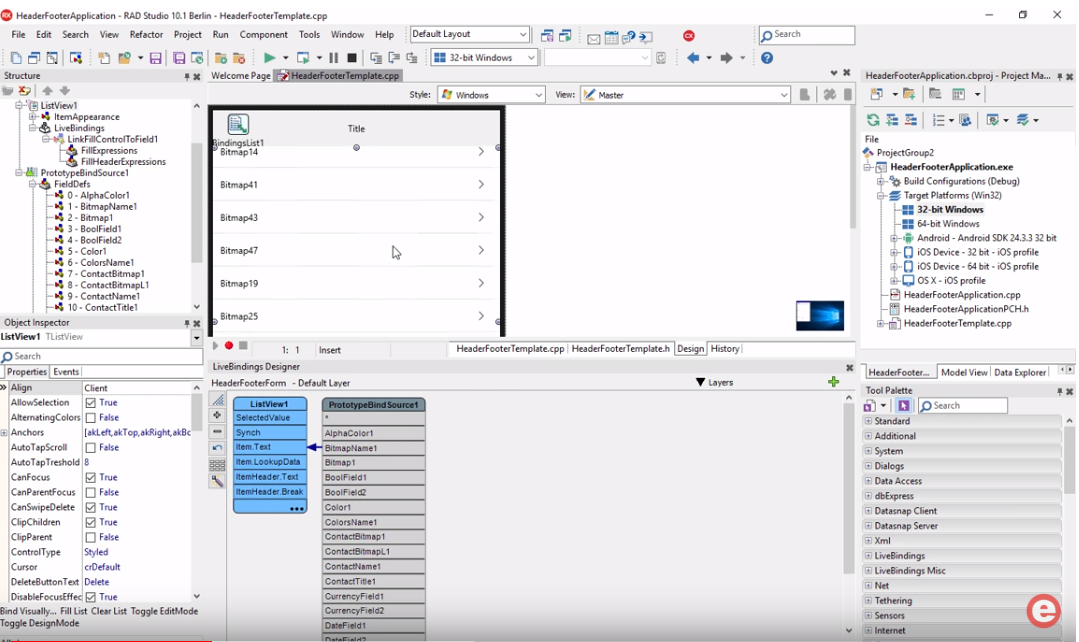Select Item.Text member in ListView1 node
This screenshot has width=1079, height=642.
pyautogui.click(x=270, y=447)
